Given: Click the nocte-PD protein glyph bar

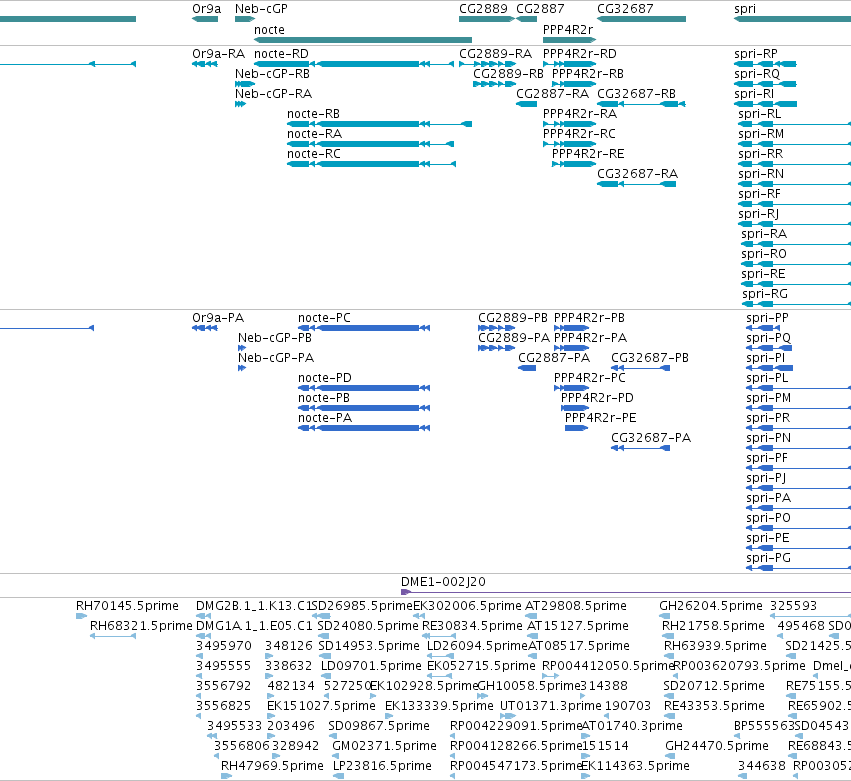Looking at the screenshot, I should point(364,388).
